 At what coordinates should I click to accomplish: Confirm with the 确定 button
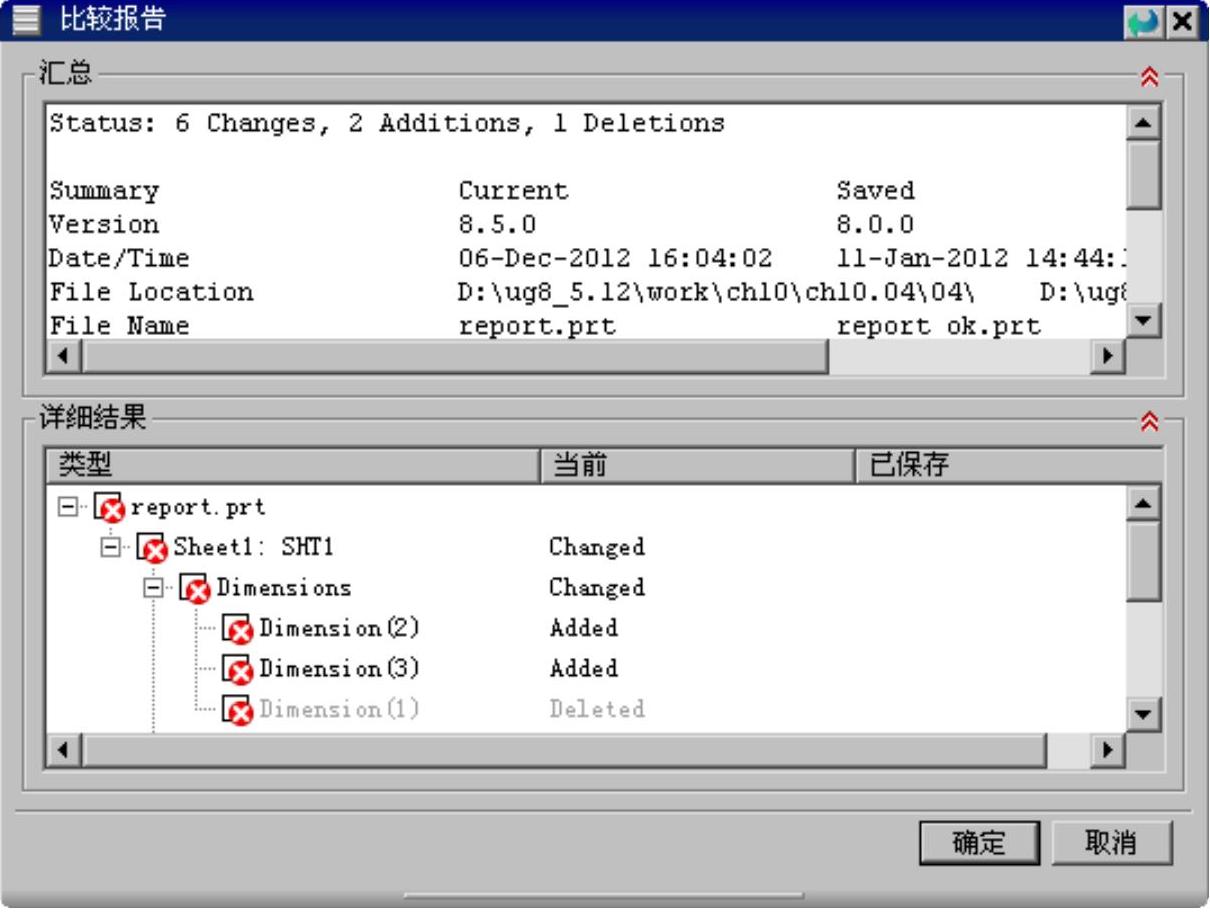coord(979,843)
